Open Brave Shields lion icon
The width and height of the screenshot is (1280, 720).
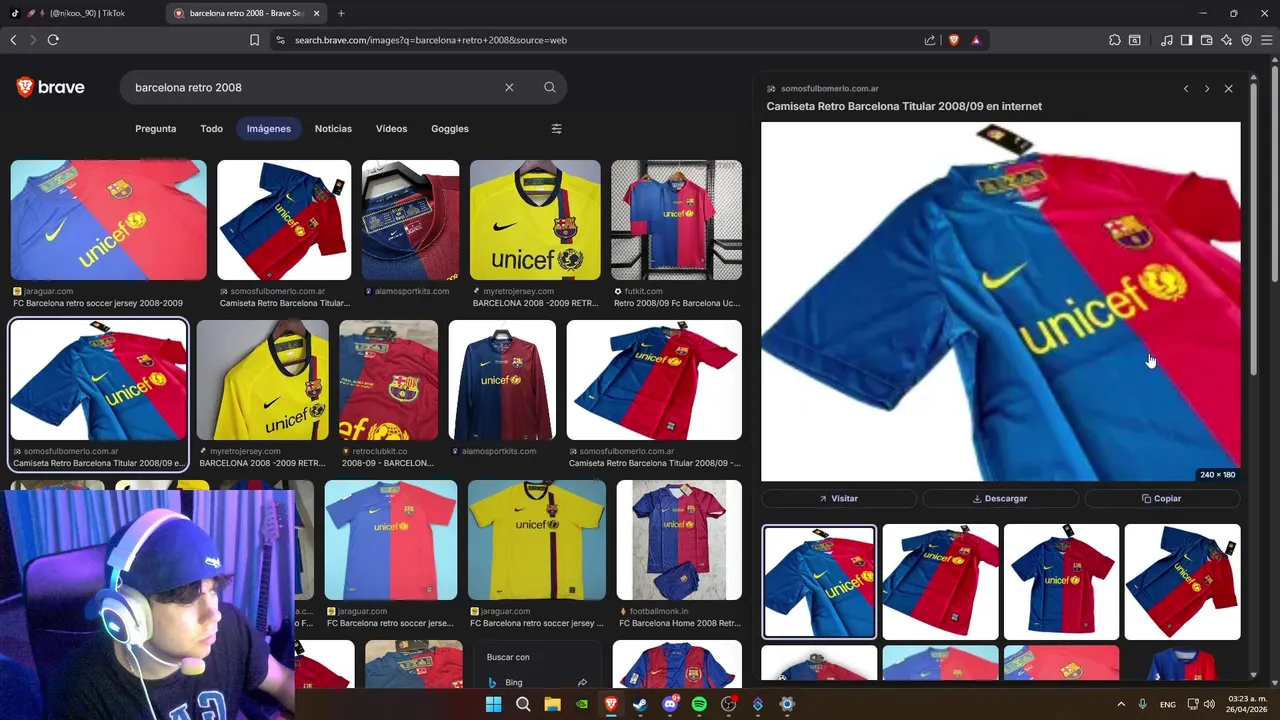[x=953, y=40]
